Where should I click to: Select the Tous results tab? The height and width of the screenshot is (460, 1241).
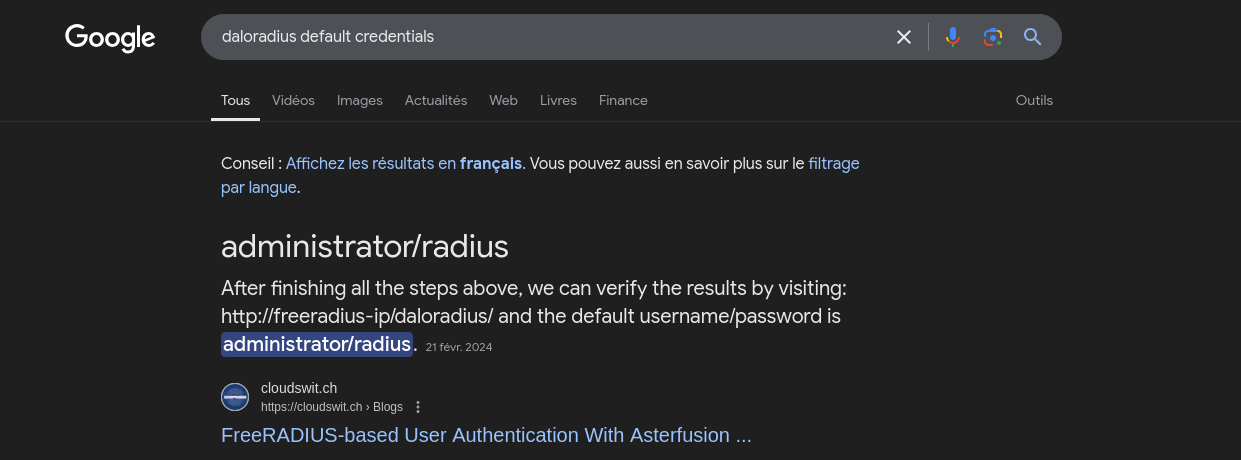point(235,100)
